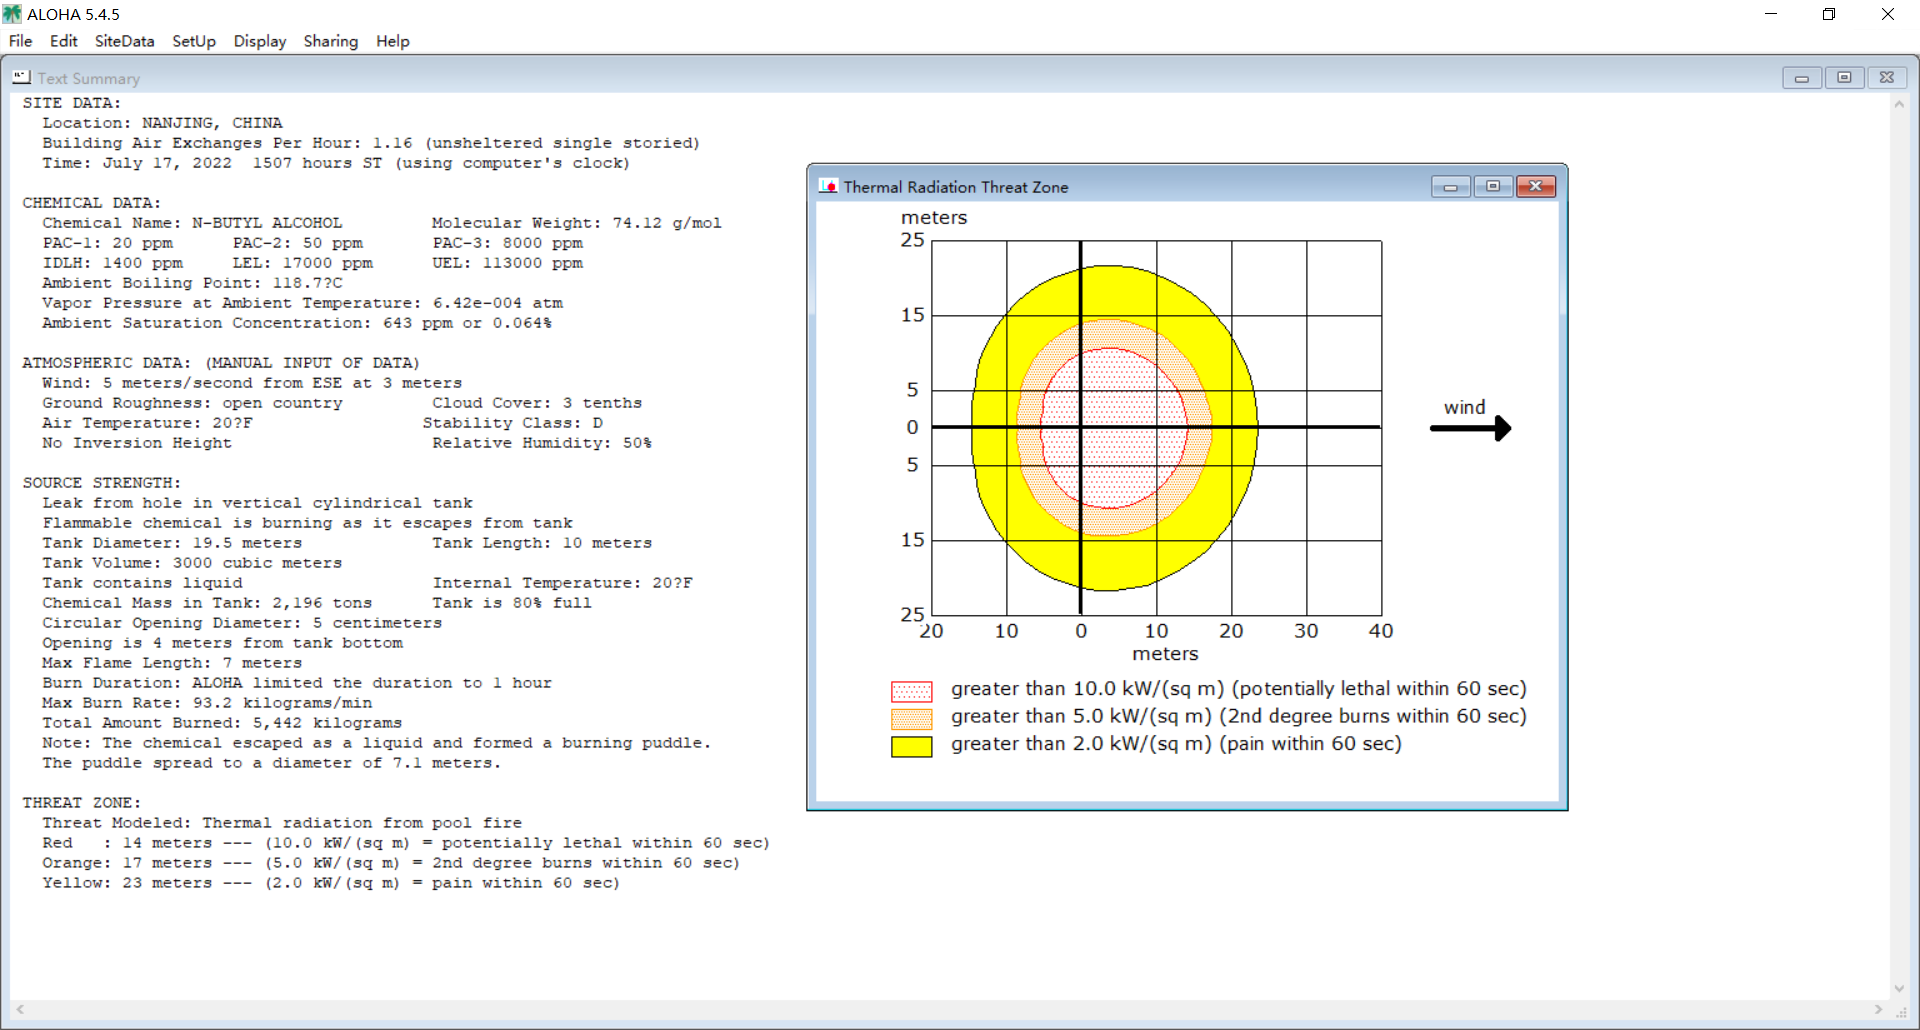Click the 'Time: July 17, 2022' line
The width and height of the screenshot is (1920, 1030).
pyautogui.click(x=336, y=163)
